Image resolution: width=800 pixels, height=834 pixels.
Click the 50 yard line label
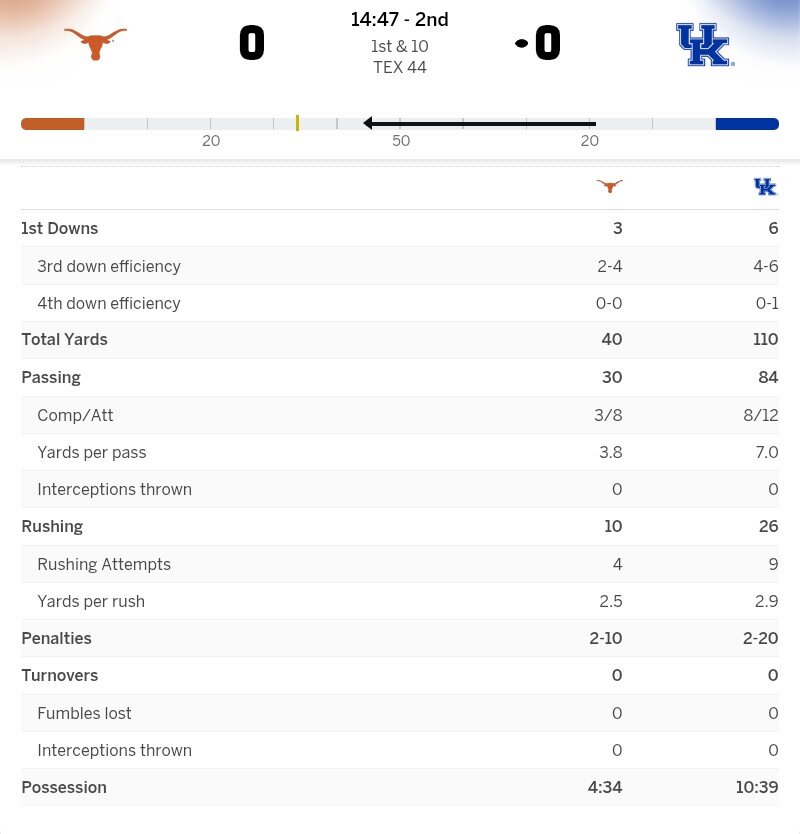pos(401,141)
